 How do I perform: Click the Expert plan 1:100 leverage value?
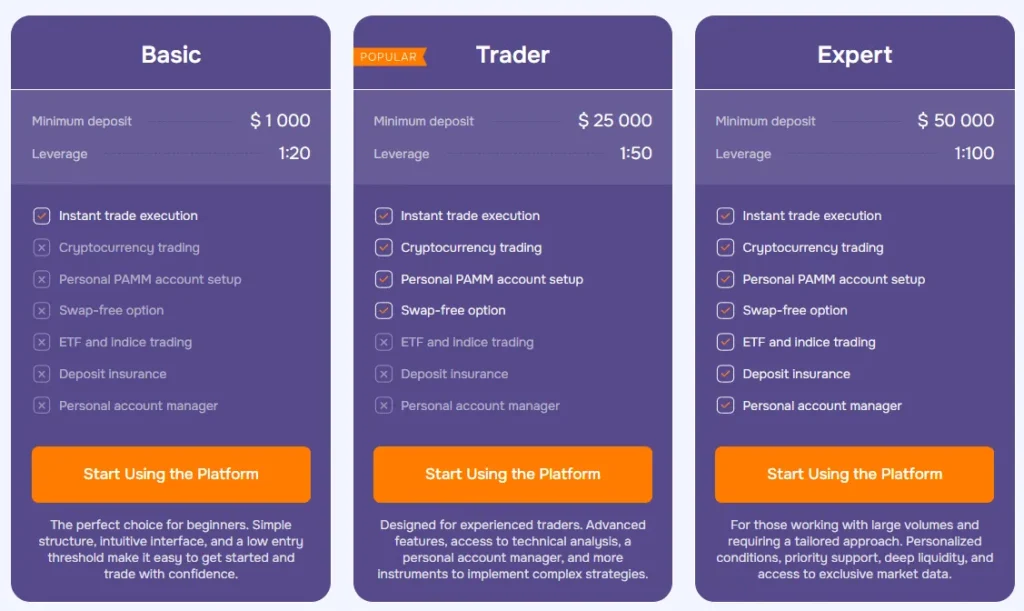tap(973, 154)
